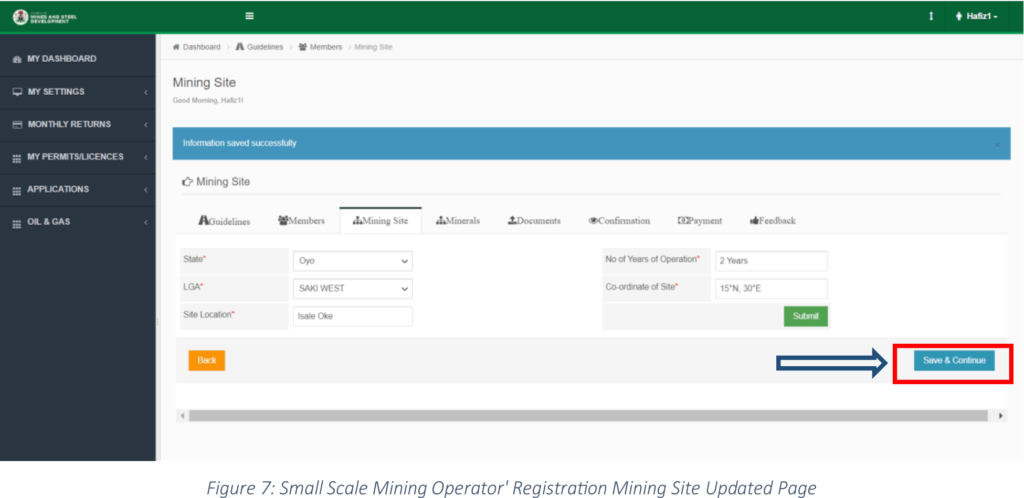Click the Site Location input field
This screenshot has width=1024, height=498.
pyautogui.click(x=352, y=316)
